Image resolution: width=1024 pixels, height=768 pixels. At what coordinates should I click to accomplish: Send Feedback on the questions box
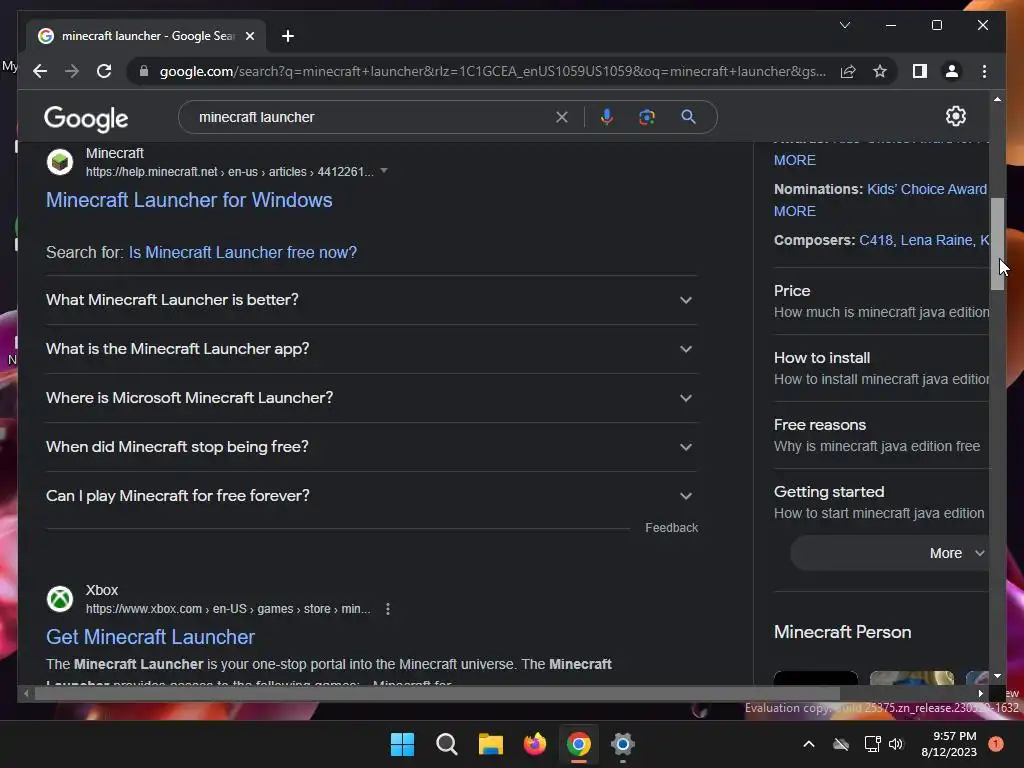671,528
